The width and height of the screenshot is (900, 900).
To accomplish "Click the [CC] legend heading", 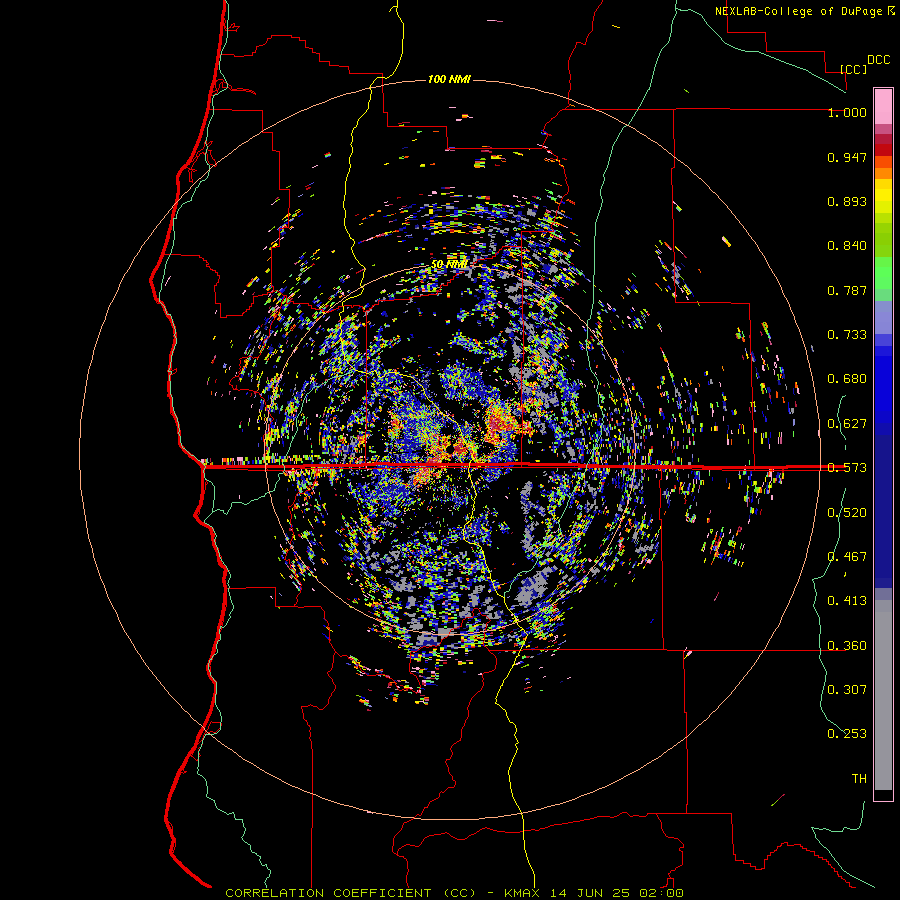I will [854, 69].
